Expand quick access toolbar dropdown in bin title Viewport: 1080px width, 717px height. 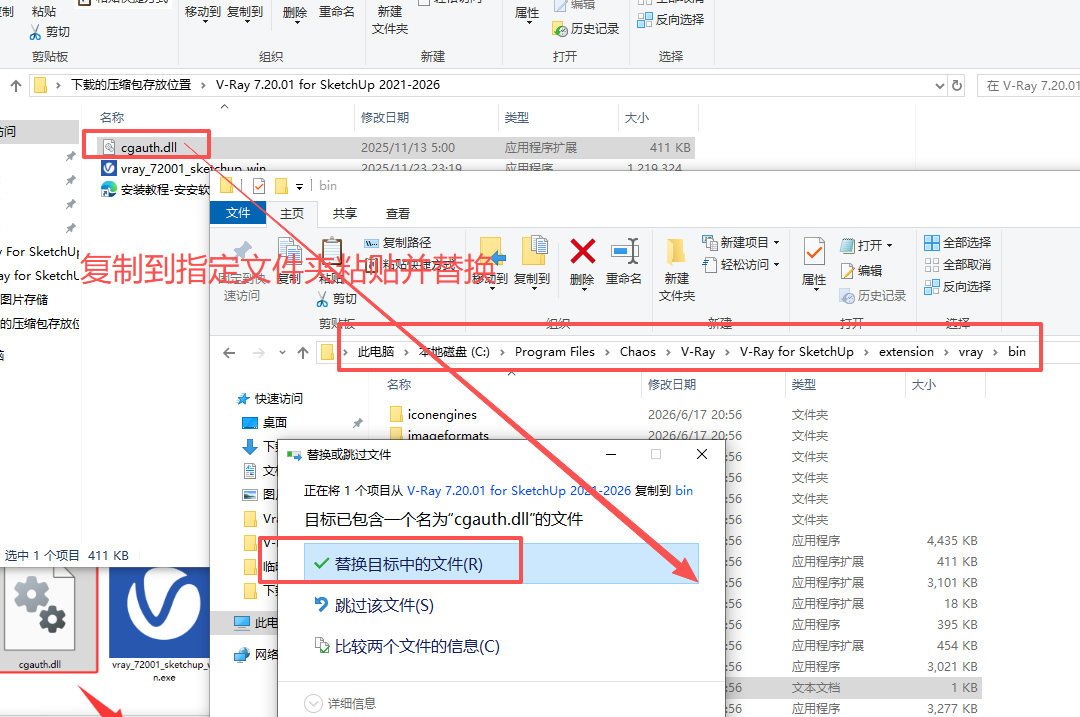(x=299, y=186)
